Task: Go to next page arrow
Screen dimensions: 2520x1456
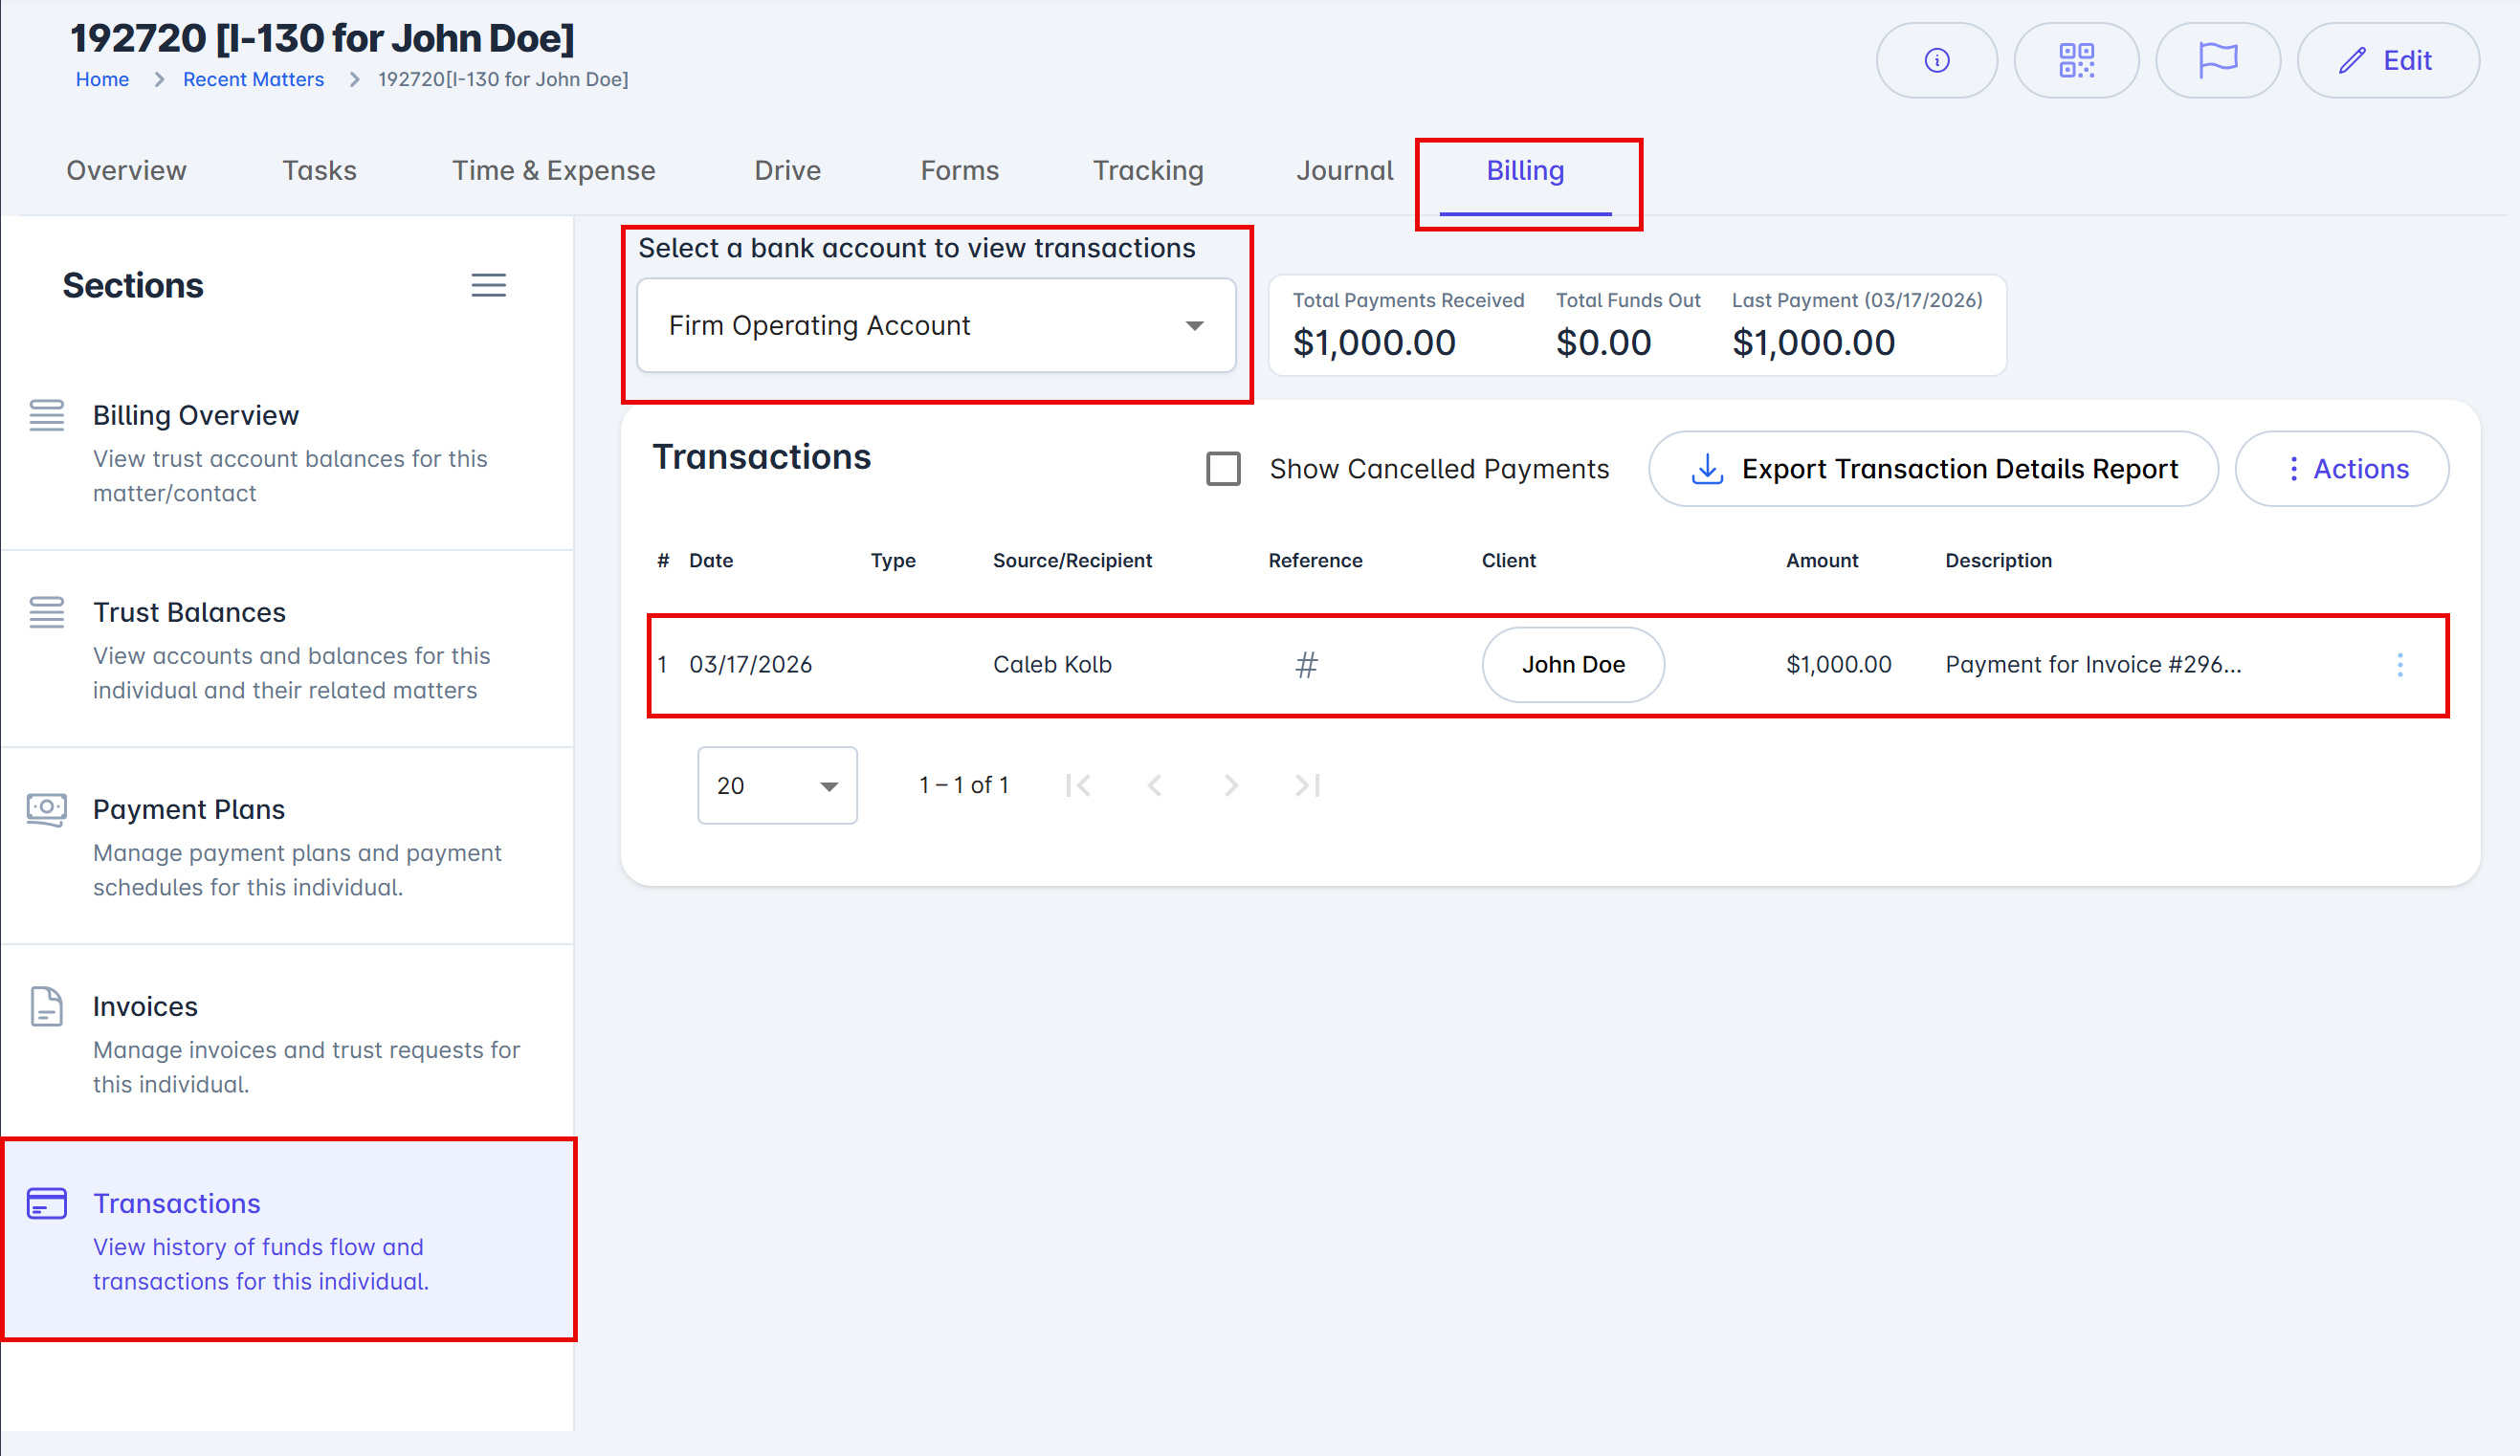Action: click(x=1231, y=786)
